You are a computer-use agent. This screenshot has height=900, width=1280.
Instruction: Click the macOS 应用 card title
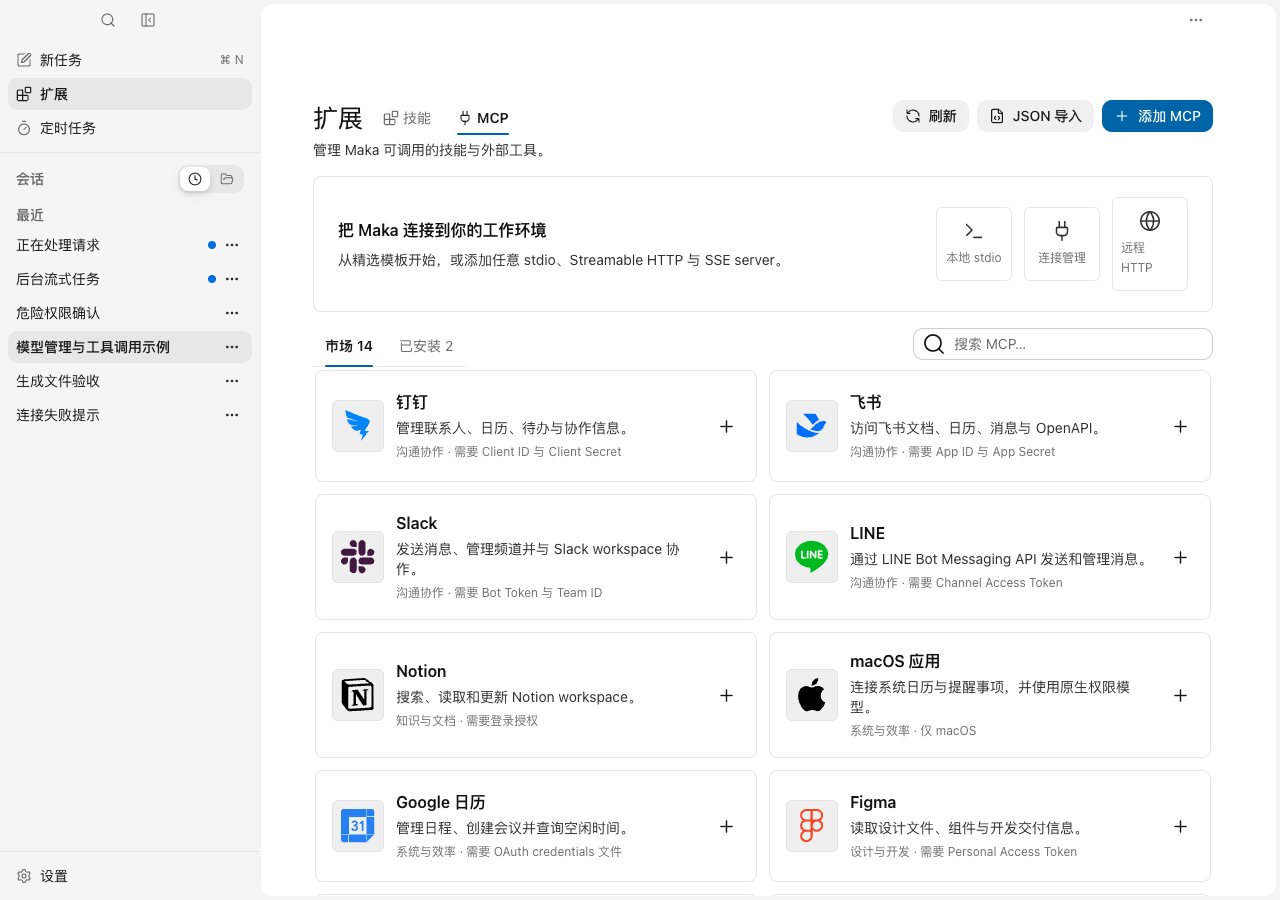coord(895,661)
